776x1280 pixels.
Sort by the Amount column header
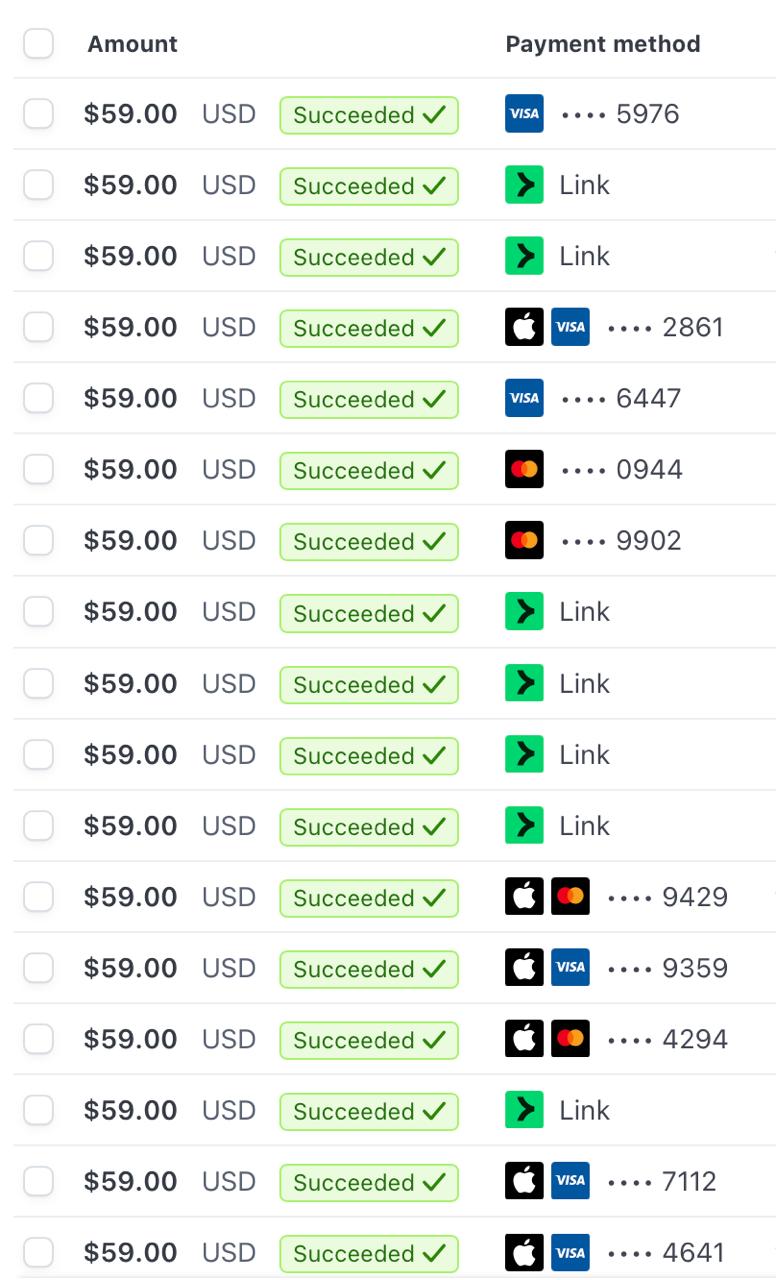132,44
